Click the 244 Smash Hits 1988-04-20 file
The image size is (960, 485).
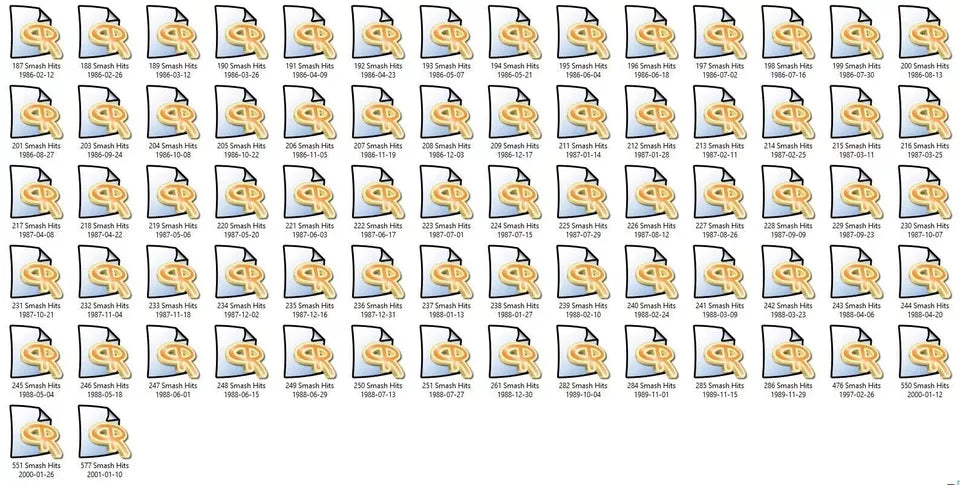pyautogui.click(x=924, y=272)
